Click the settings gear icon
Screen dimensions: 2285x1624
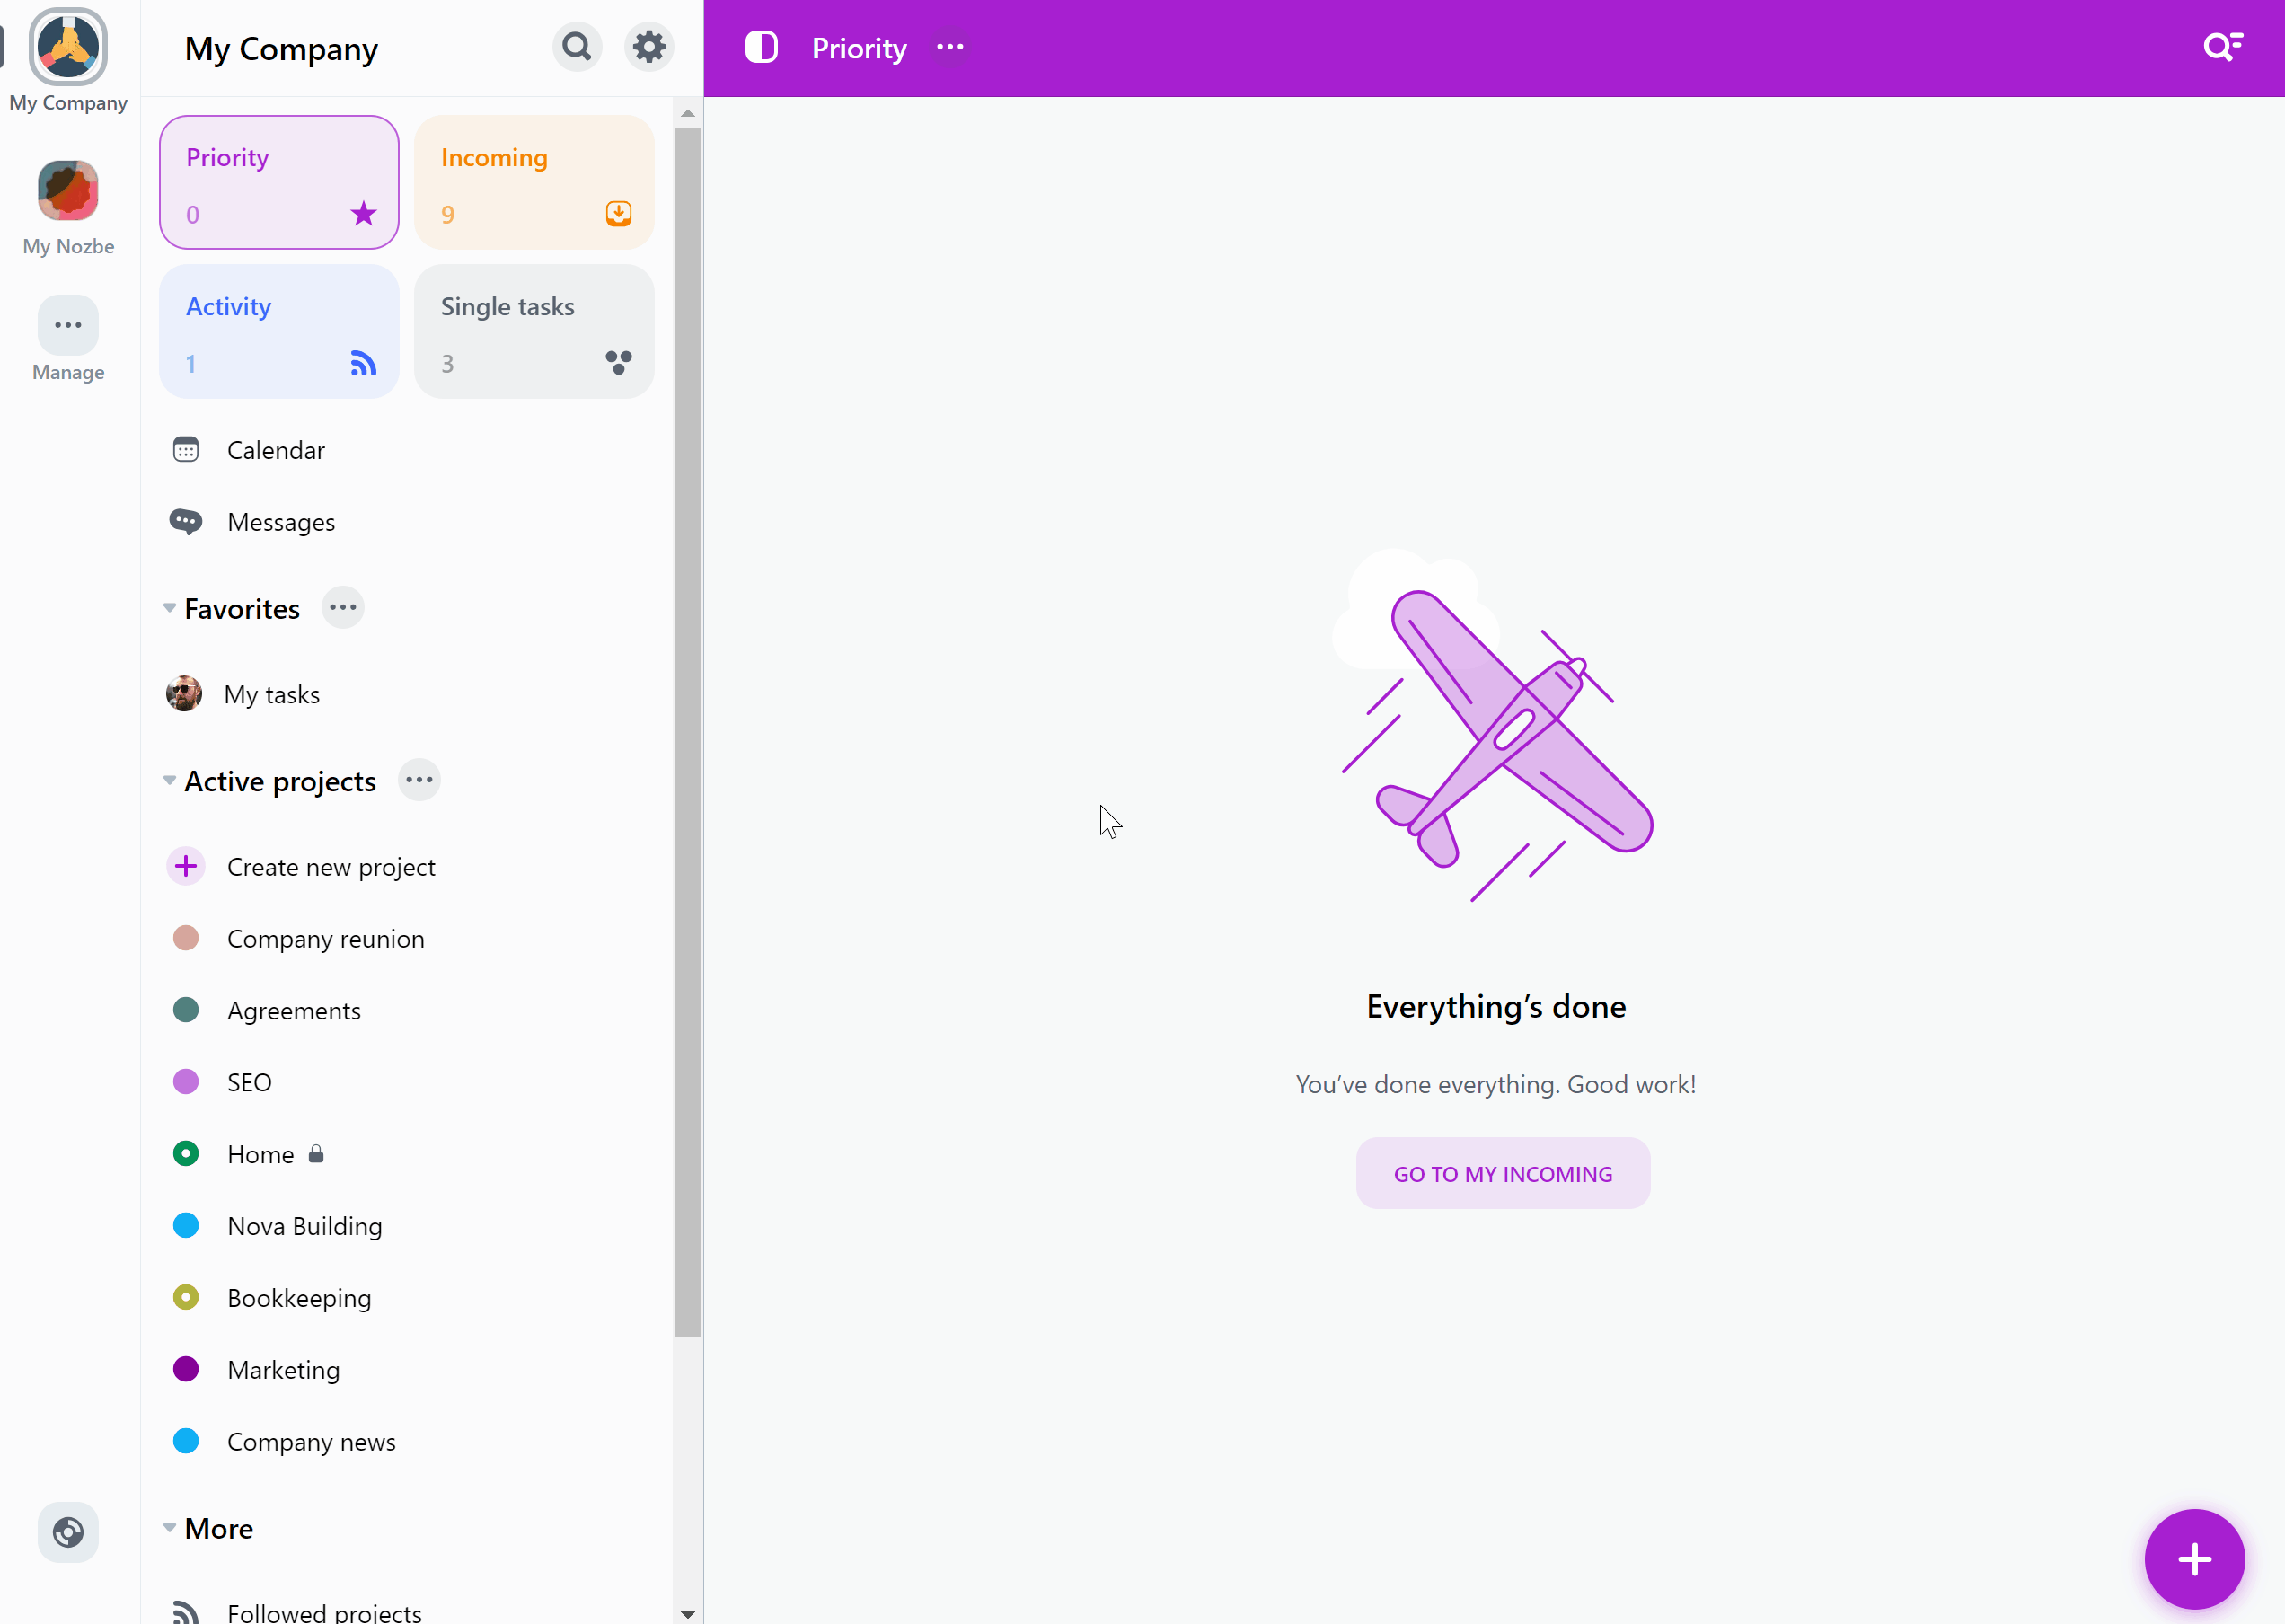(x=648, y=48)
